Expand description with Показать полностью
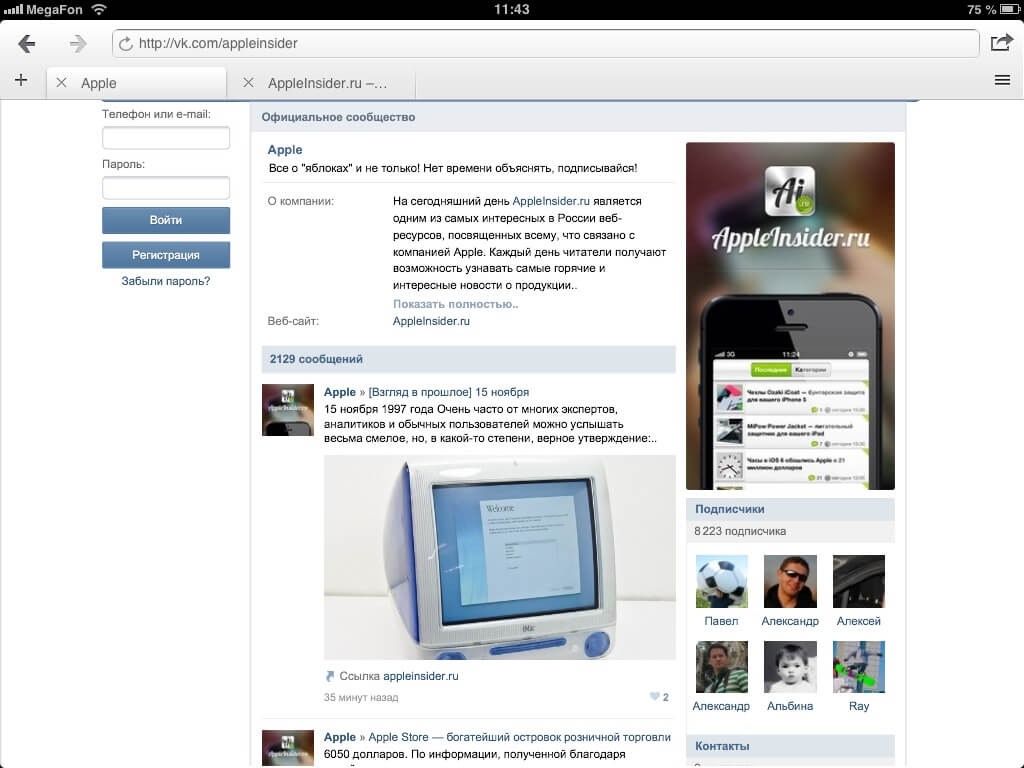The height and width of the screenshot is (768, 1024). [455, 304]
